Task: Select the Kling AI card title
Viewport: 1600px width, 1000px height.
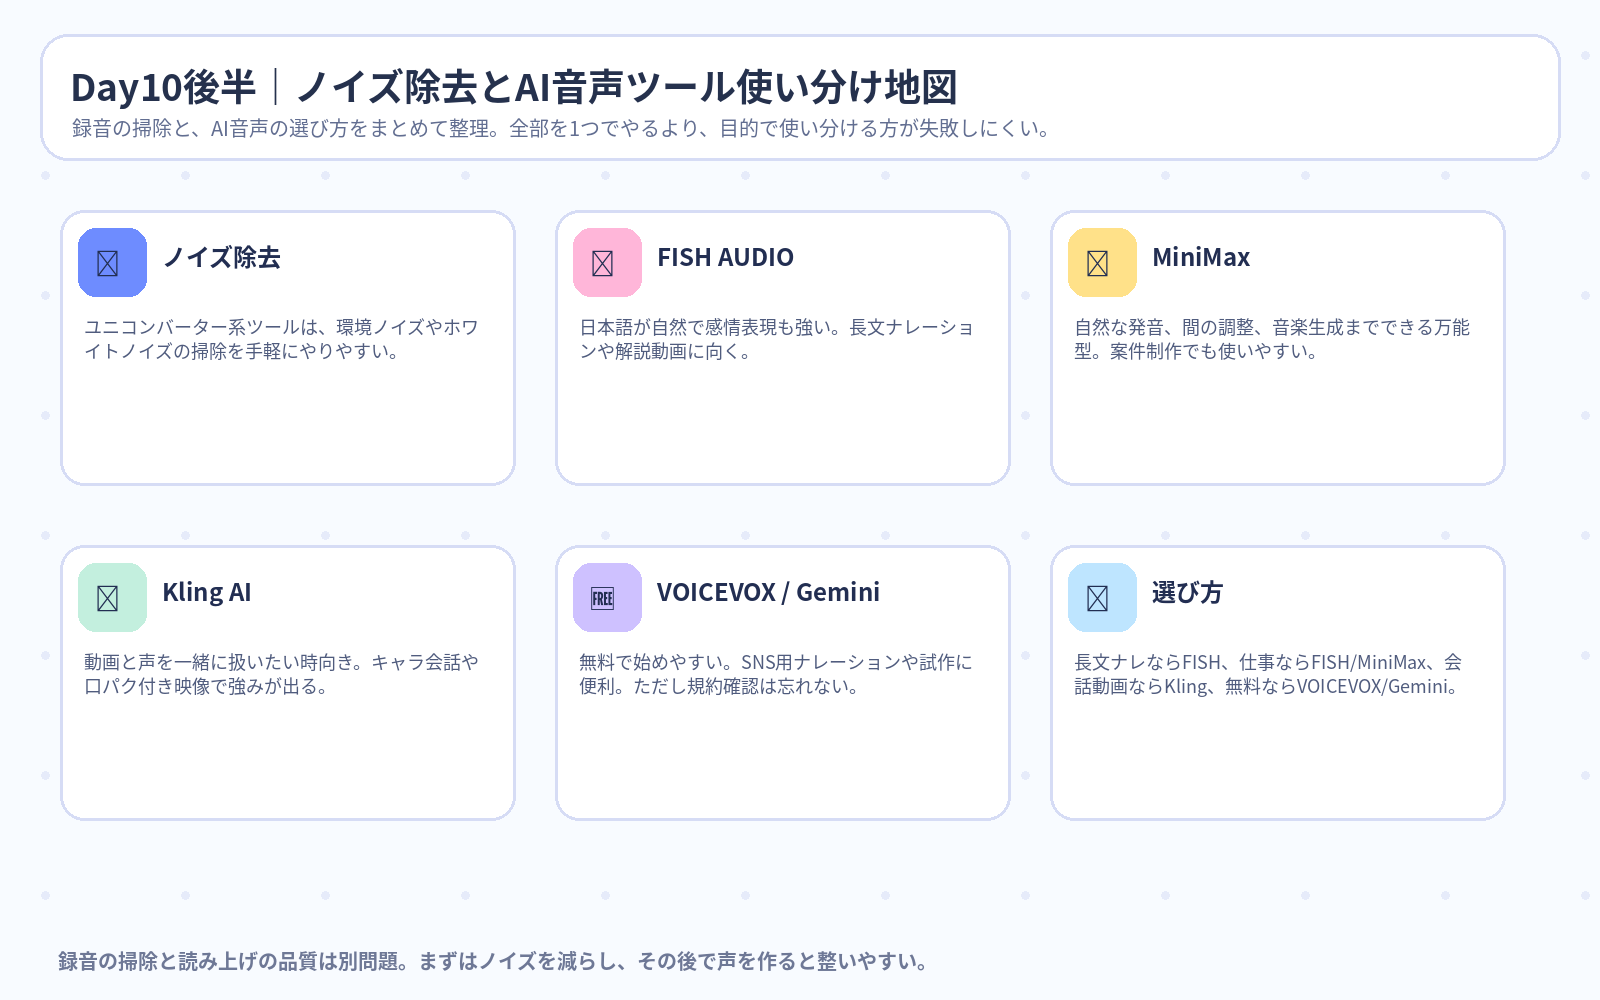Action: [x=207, y=592]
